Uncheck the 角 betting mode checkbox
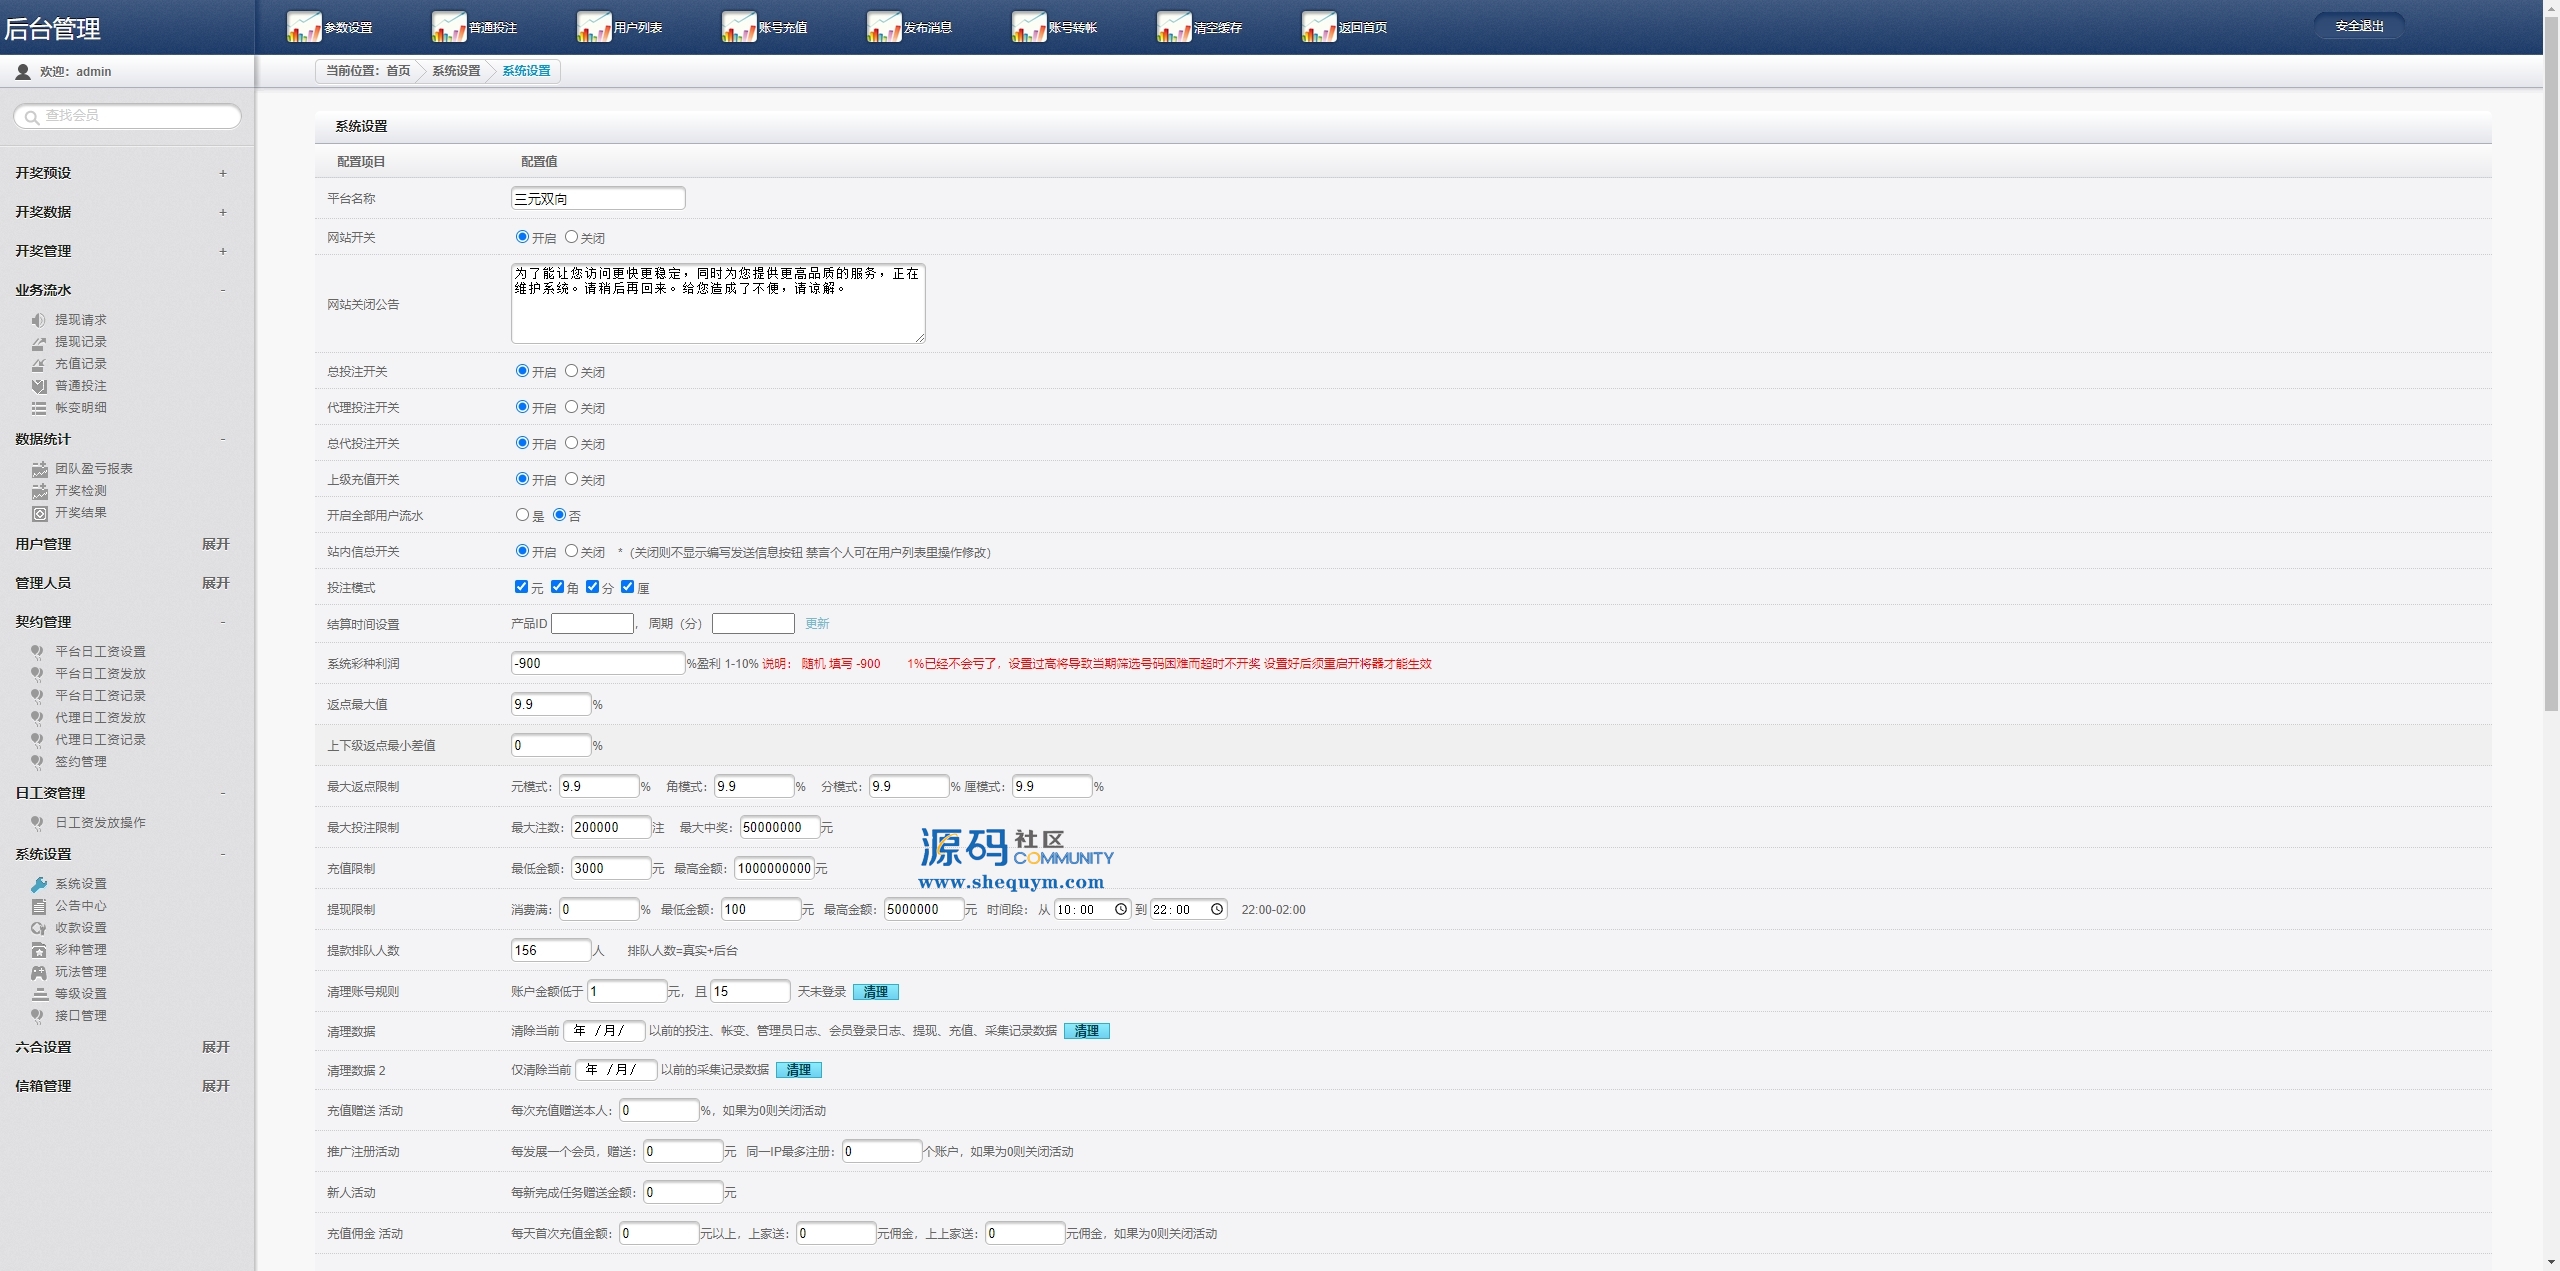2560x1271 pixels. point(557,587)
